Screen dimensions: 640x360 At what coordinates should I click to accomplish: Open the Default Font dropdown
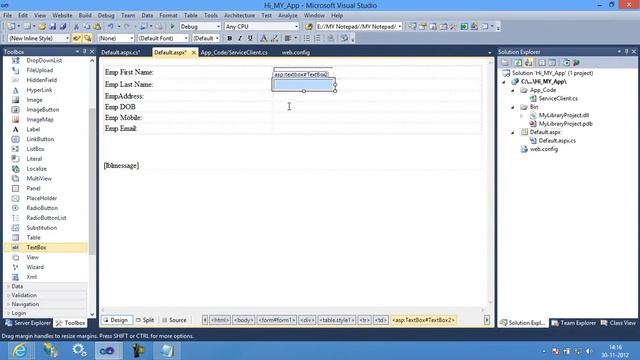point(163,38)
